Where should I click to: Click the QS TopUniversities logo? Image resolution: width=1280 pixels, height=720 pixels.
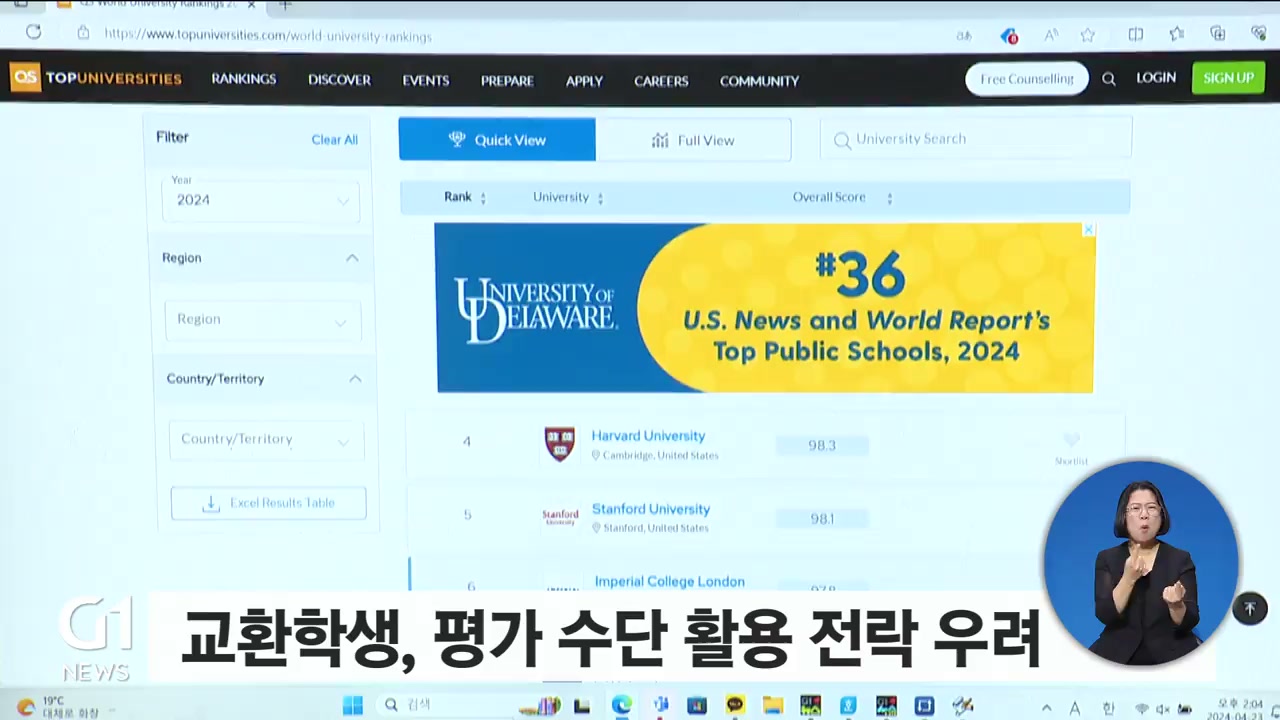click(x=96, y=78)
